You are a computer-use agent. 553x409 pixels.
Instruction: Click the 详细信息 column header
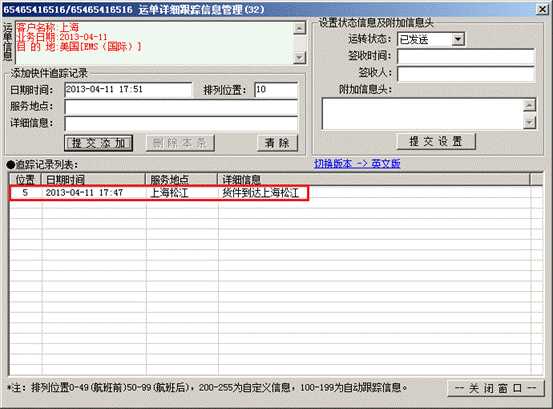pyautogui.click(x=374, y=179)
